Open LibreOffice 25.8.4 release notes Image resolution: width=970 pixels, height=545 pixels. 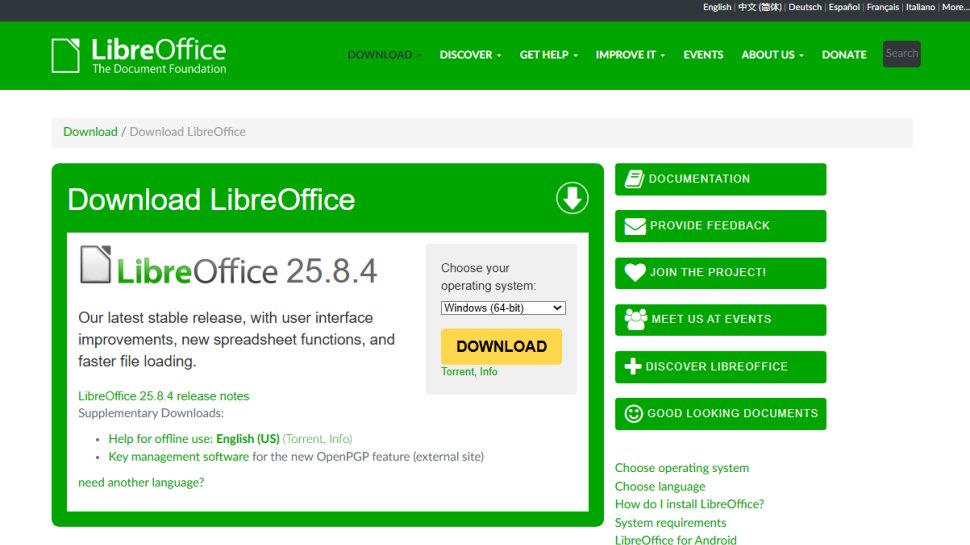click(163, 396)
